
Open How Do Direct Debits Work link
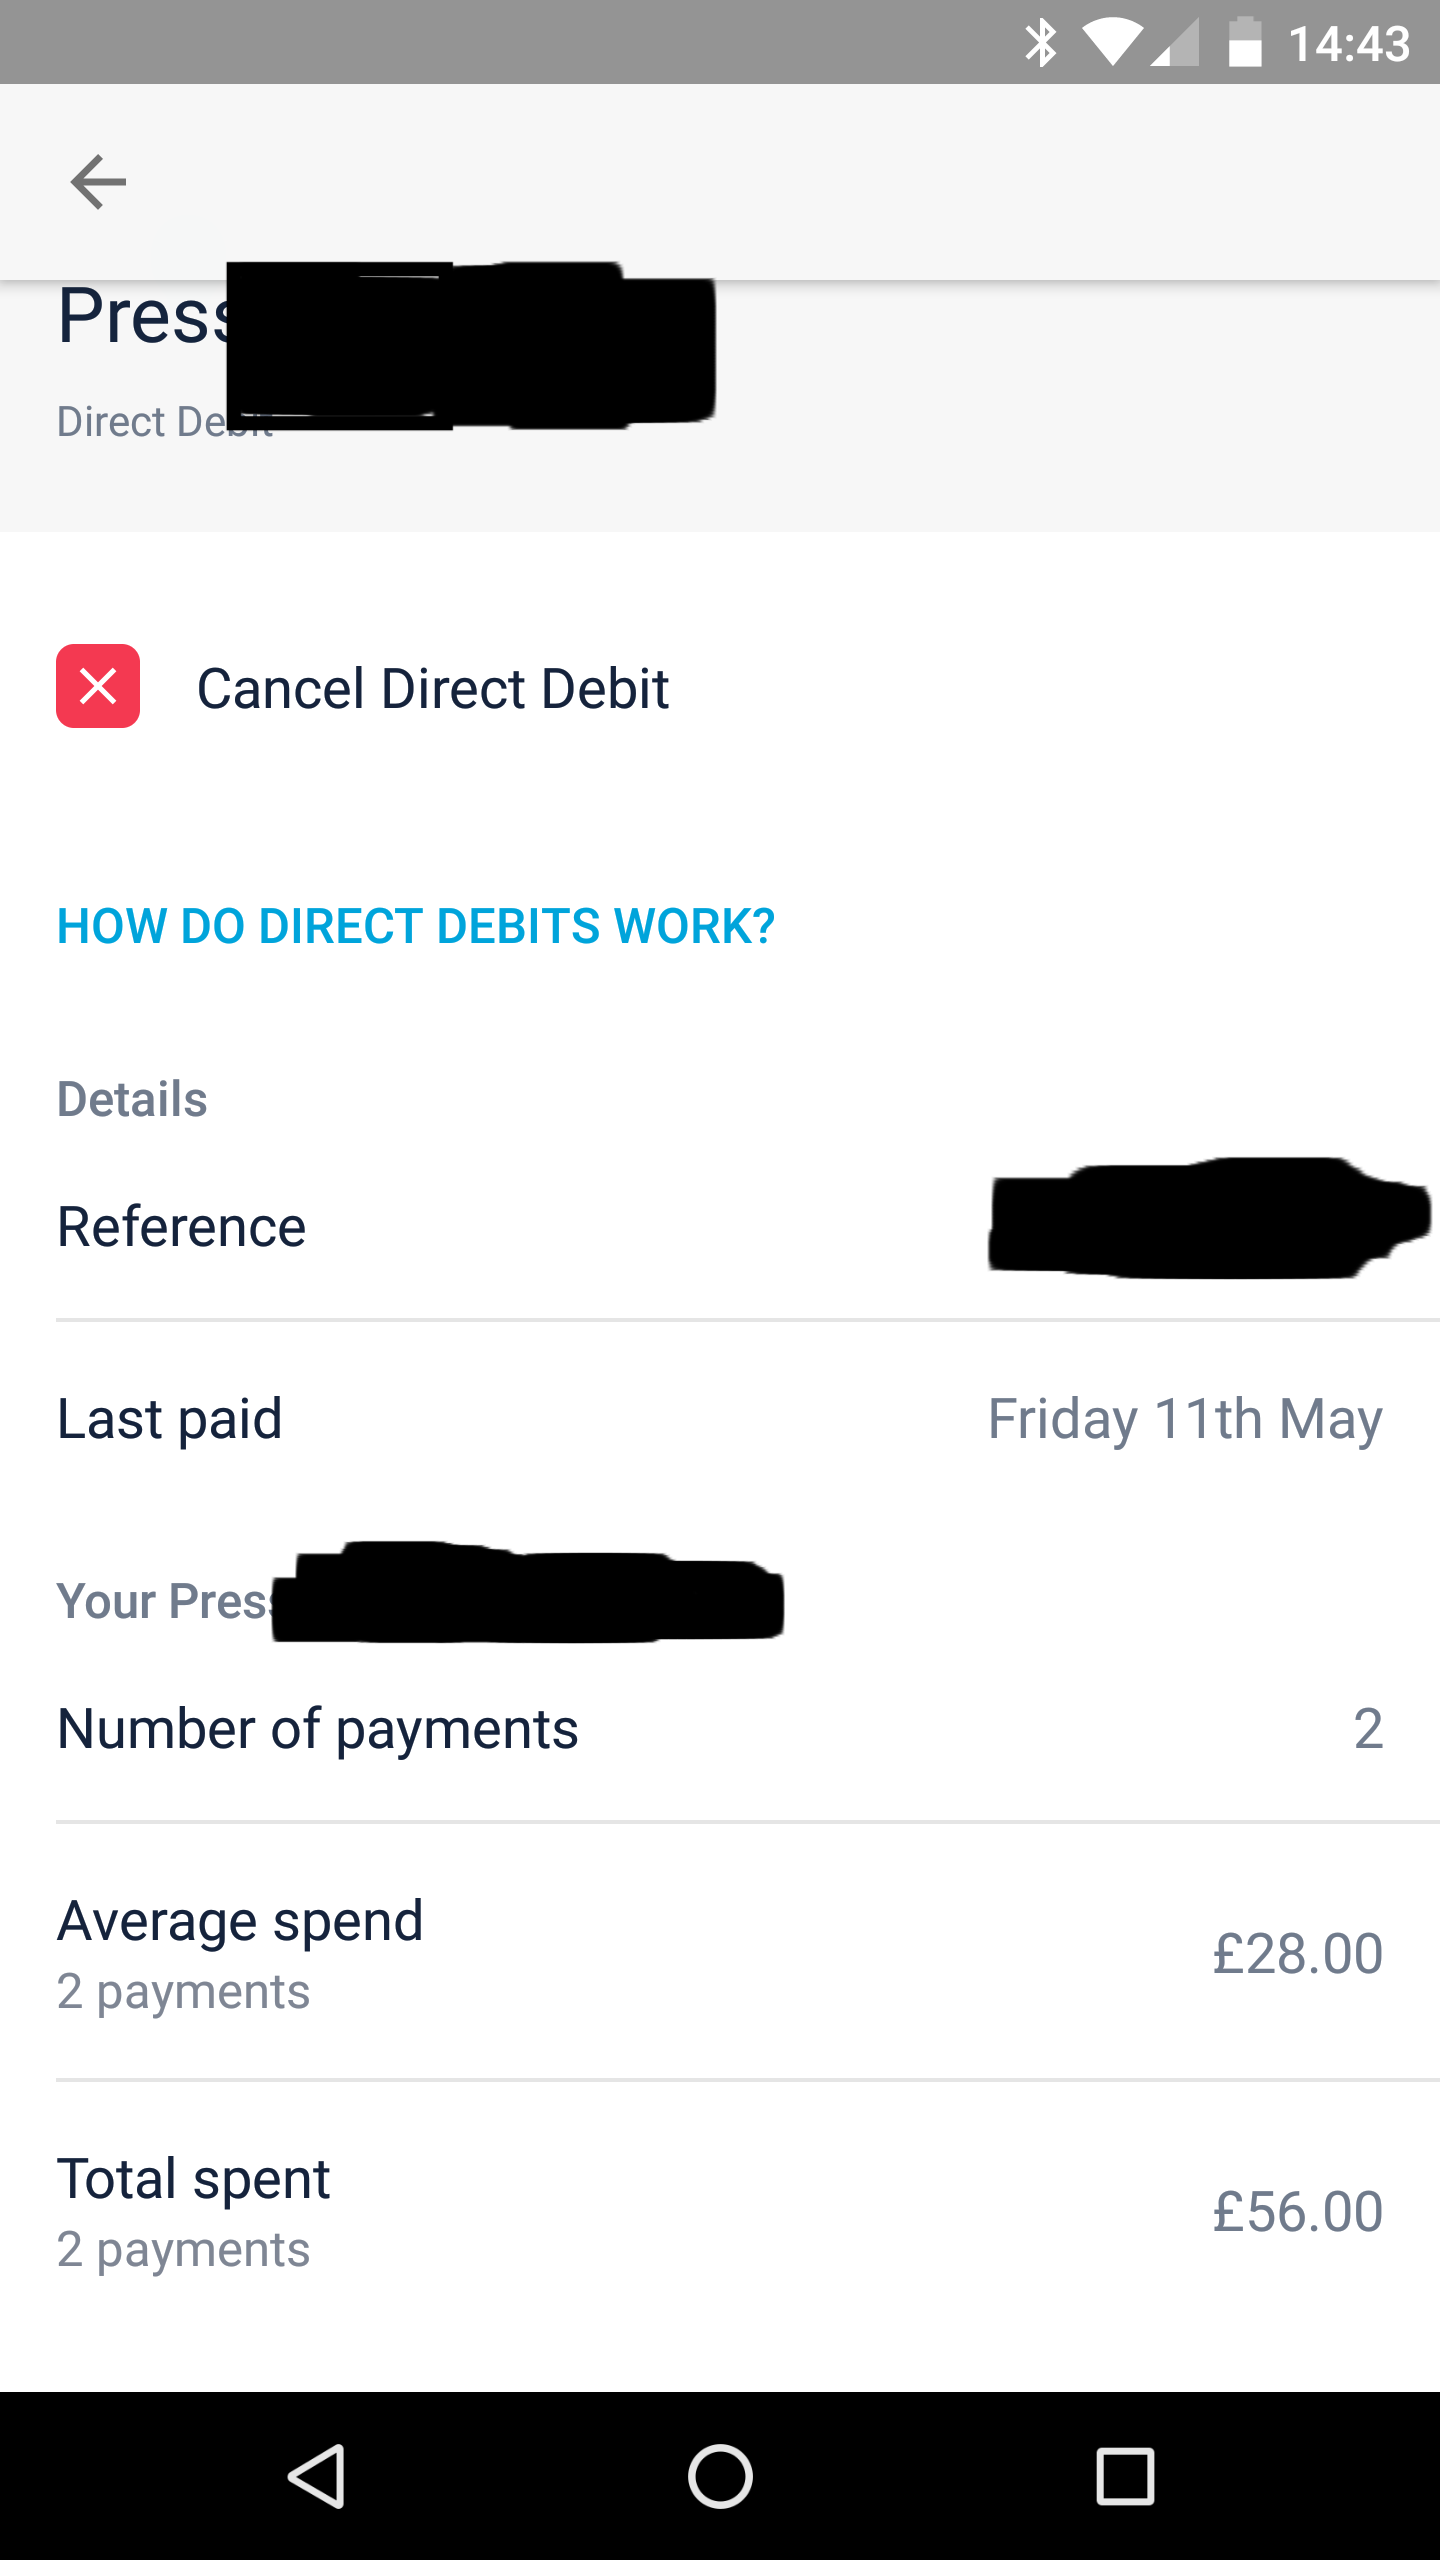416,926
